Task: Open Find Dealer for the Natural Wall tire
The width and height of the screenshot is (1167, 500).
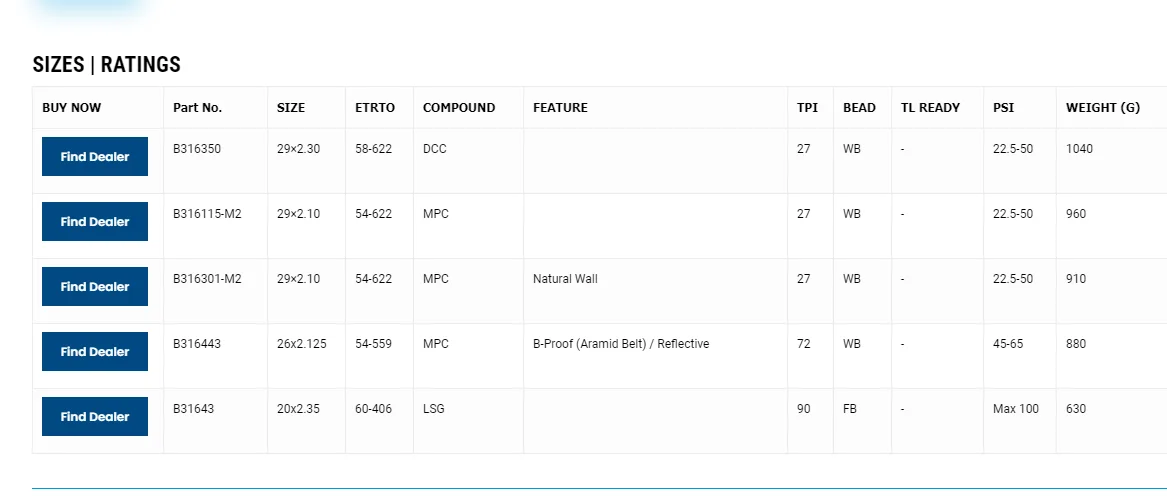Action: [x=95, y=287]
